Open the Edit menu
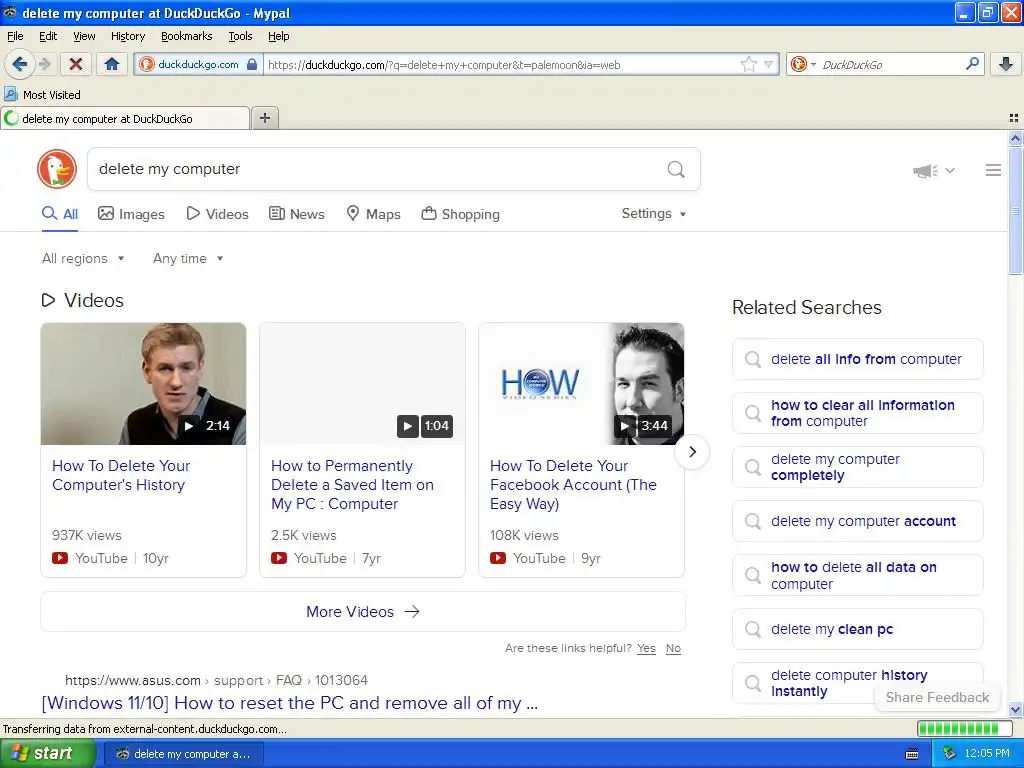This screenshot has width=1024, height=768. click(48, 36)
